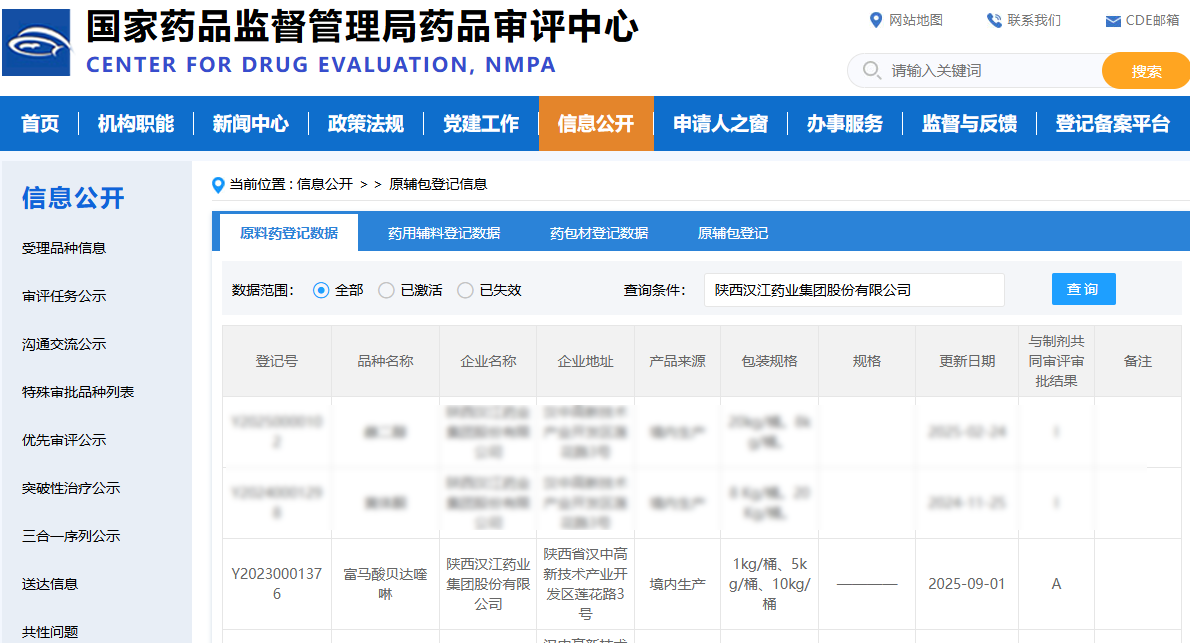Open the 信息公开 navigation menu
Image resolution: width=1190 pixels, height=643 pixels.
click(x=596, y=124)
